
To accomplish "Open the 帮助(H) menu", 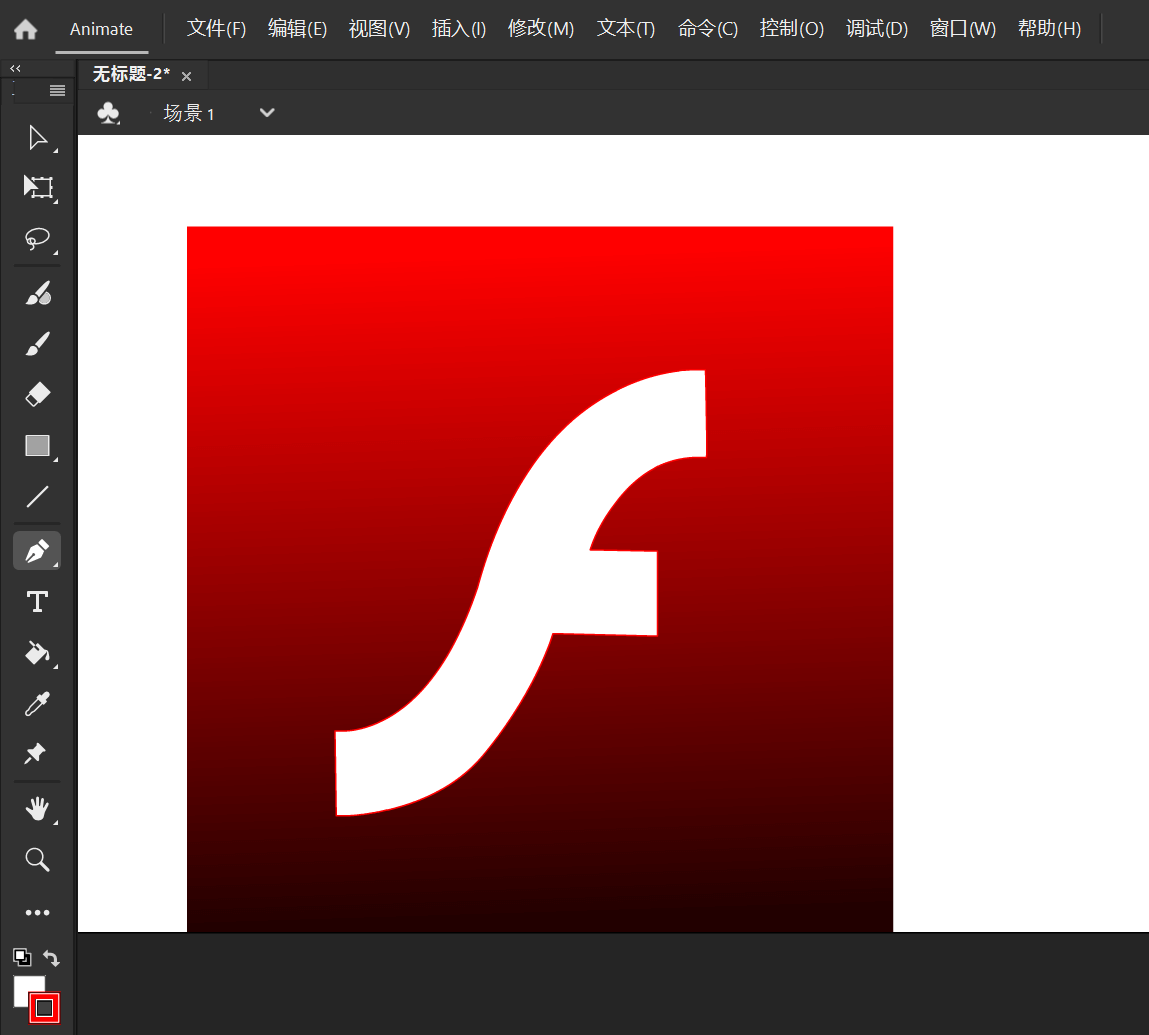I will (x=1049, y=29).
